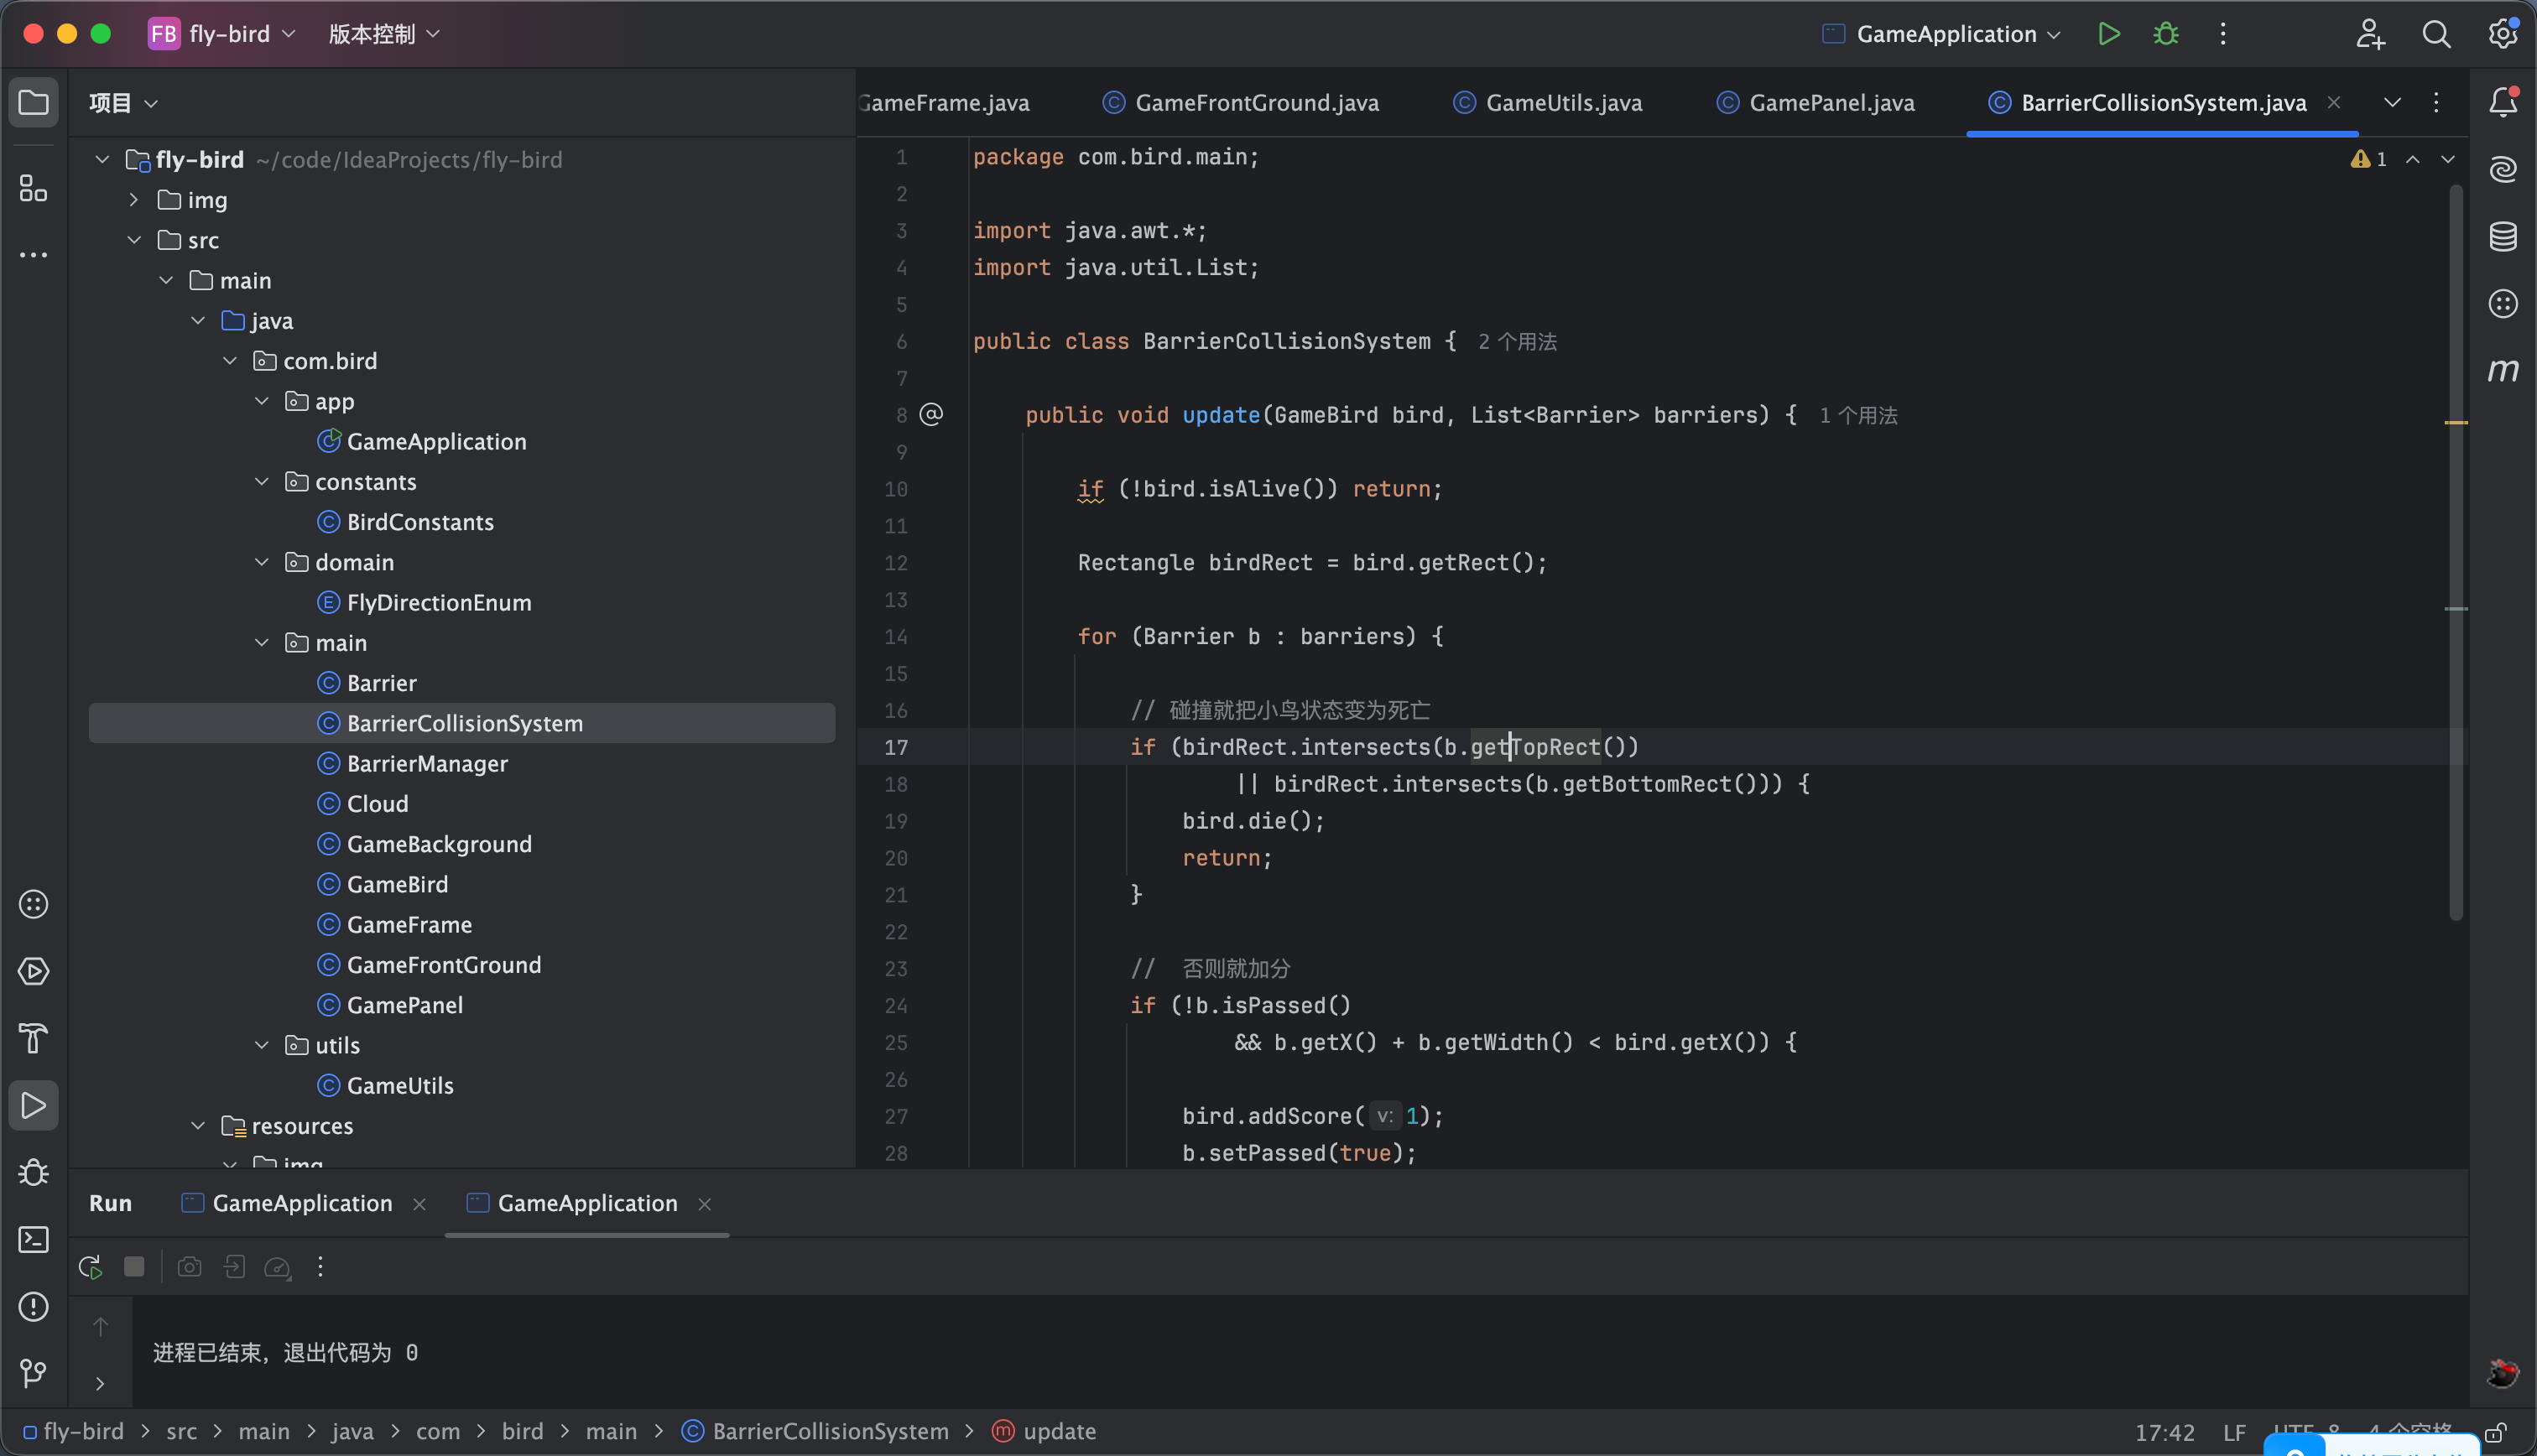Image resolution: width=2537 pixels, height=1456 pixels.
Task: Open the Database tool window
Action: click(2503, 236)
